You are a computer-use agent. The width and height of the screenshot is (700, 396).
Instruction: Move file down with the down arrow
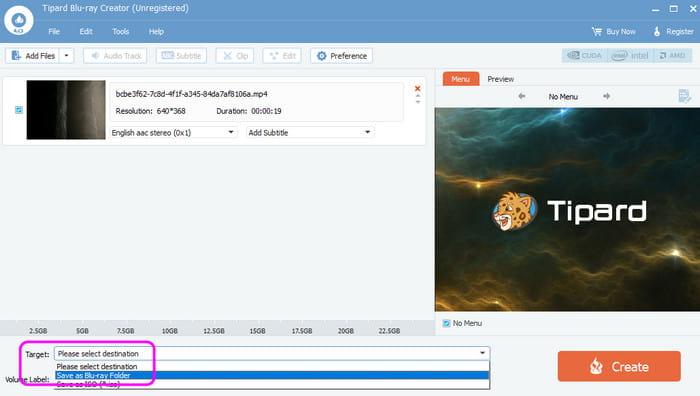click(x=418, y=102)
